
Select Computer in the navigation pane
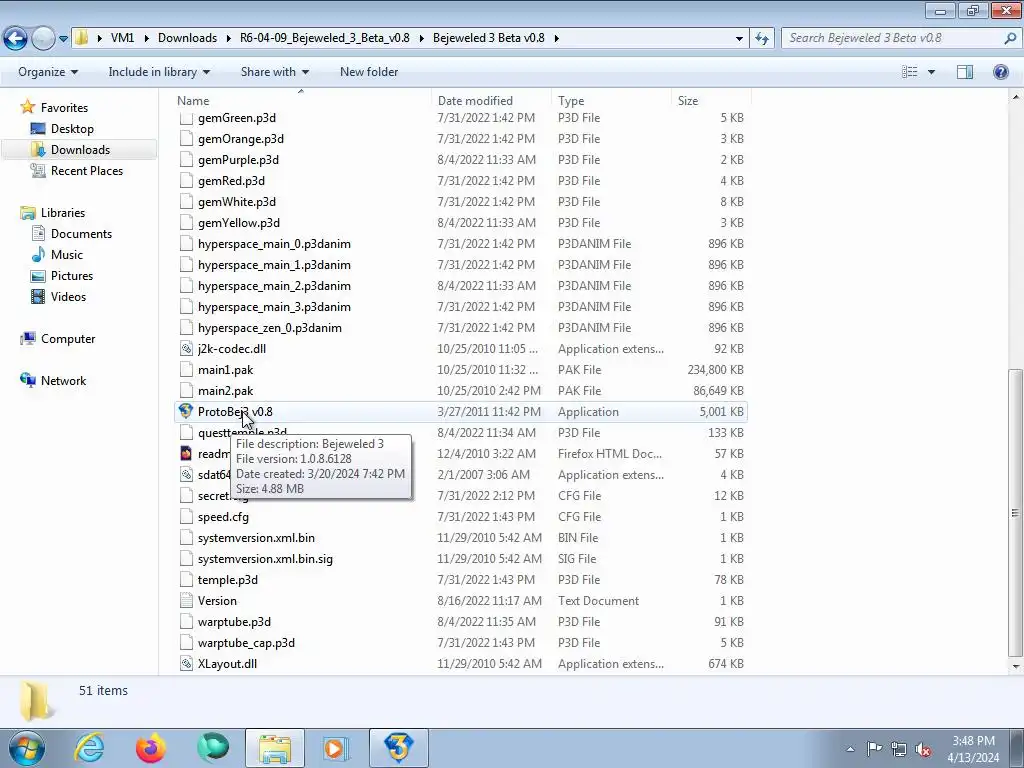[x=68, y=339]
